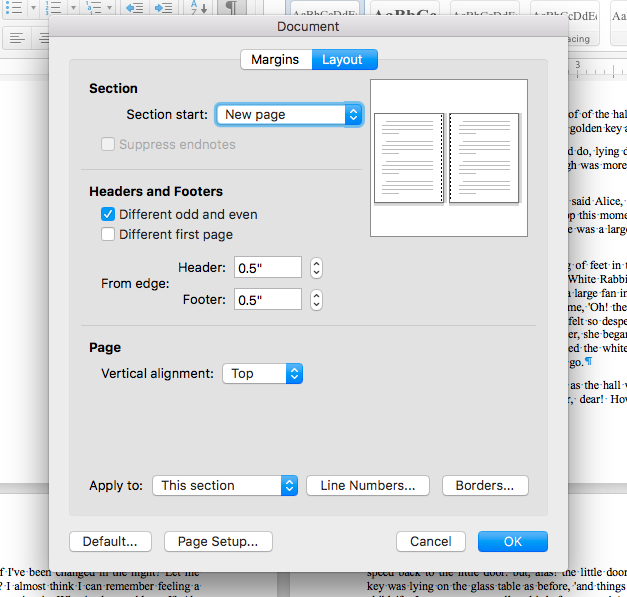The width and height of the screenshot is (627, 597).
Task: Toggle the Suppress endnotes checkbox
Action: tap(108, 144)
